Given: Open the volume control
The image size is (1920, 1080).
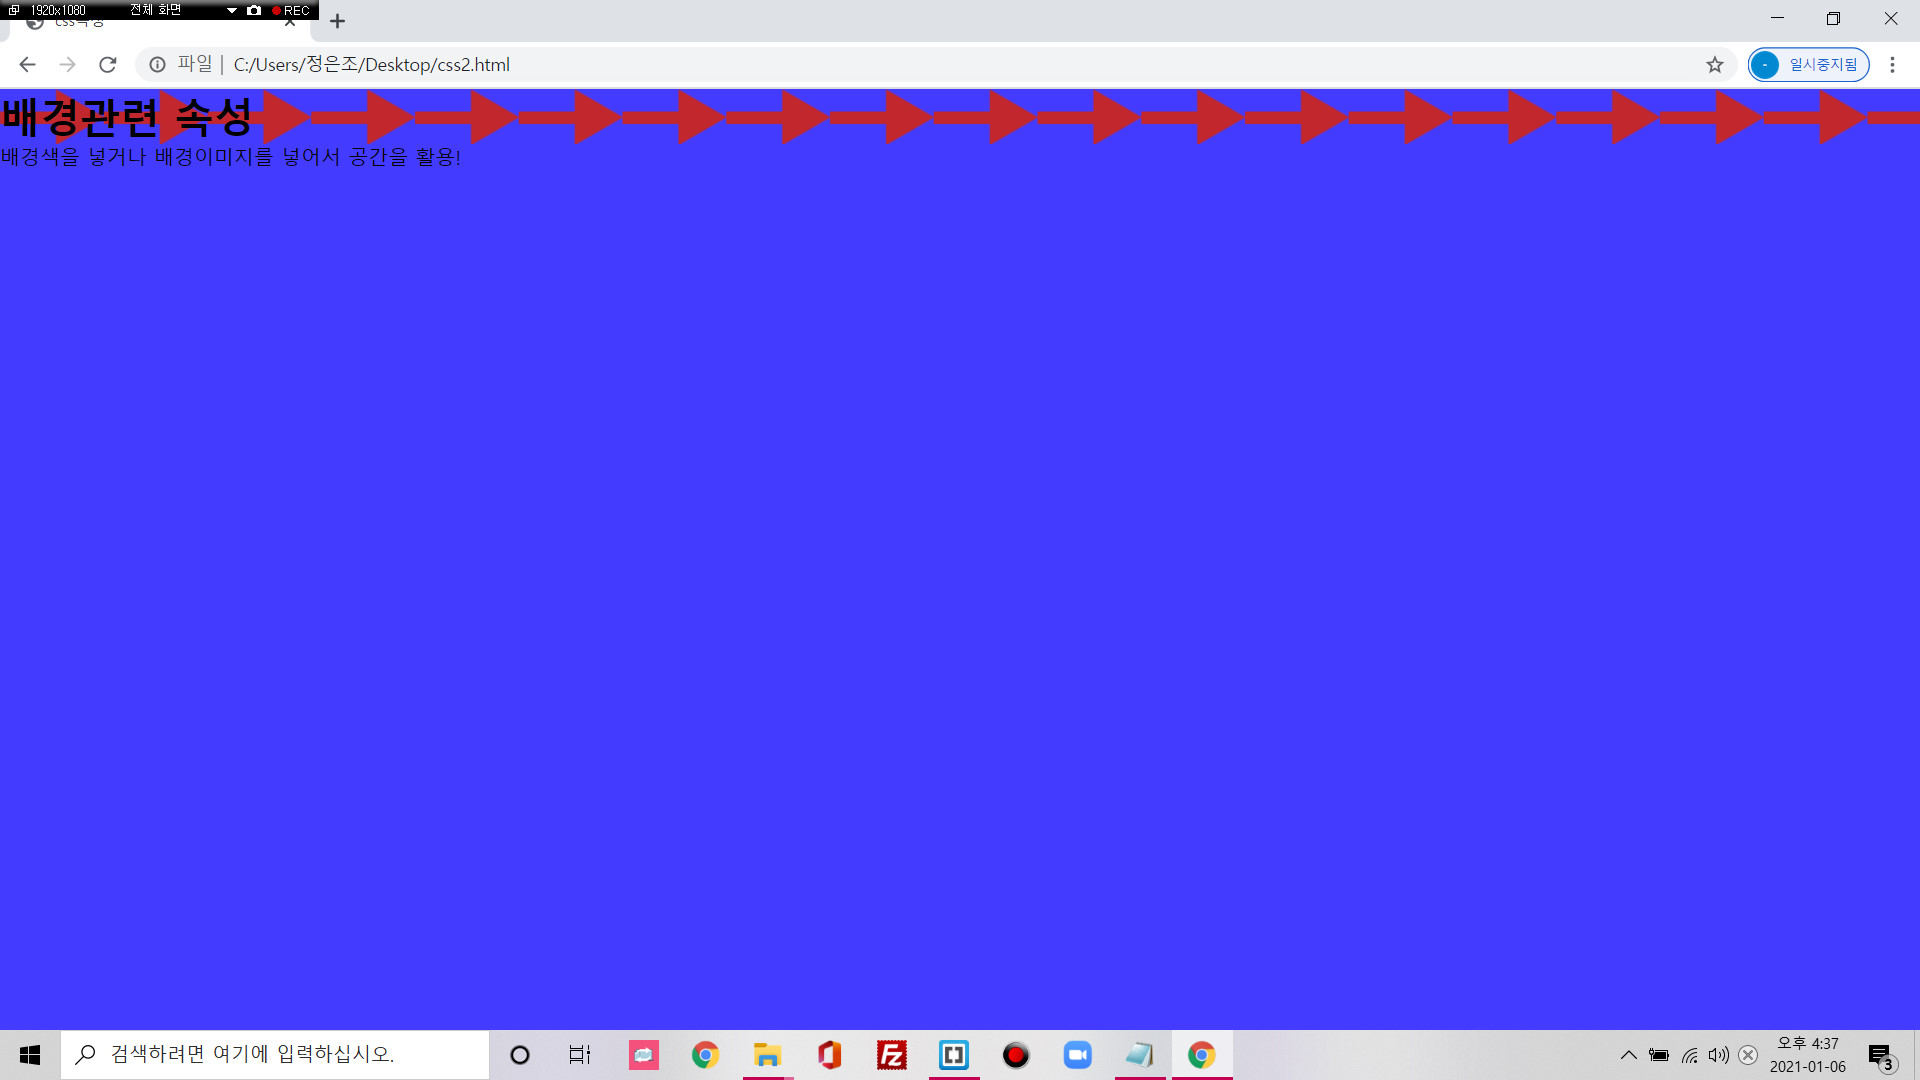Looking at the screenshot, I should click(x=1718, y=1055).
